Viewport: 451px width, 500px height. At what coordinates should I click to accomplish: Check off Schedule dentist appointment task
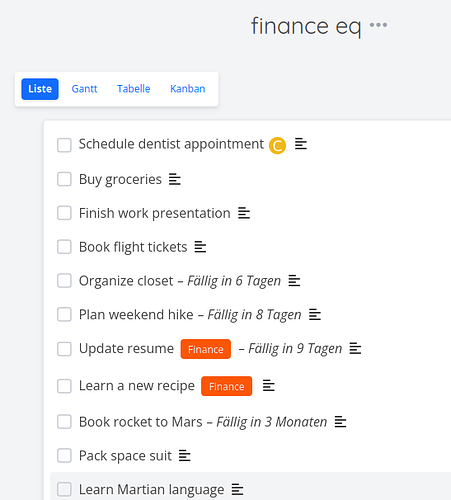pyautogui.click(x=64, y=145)
